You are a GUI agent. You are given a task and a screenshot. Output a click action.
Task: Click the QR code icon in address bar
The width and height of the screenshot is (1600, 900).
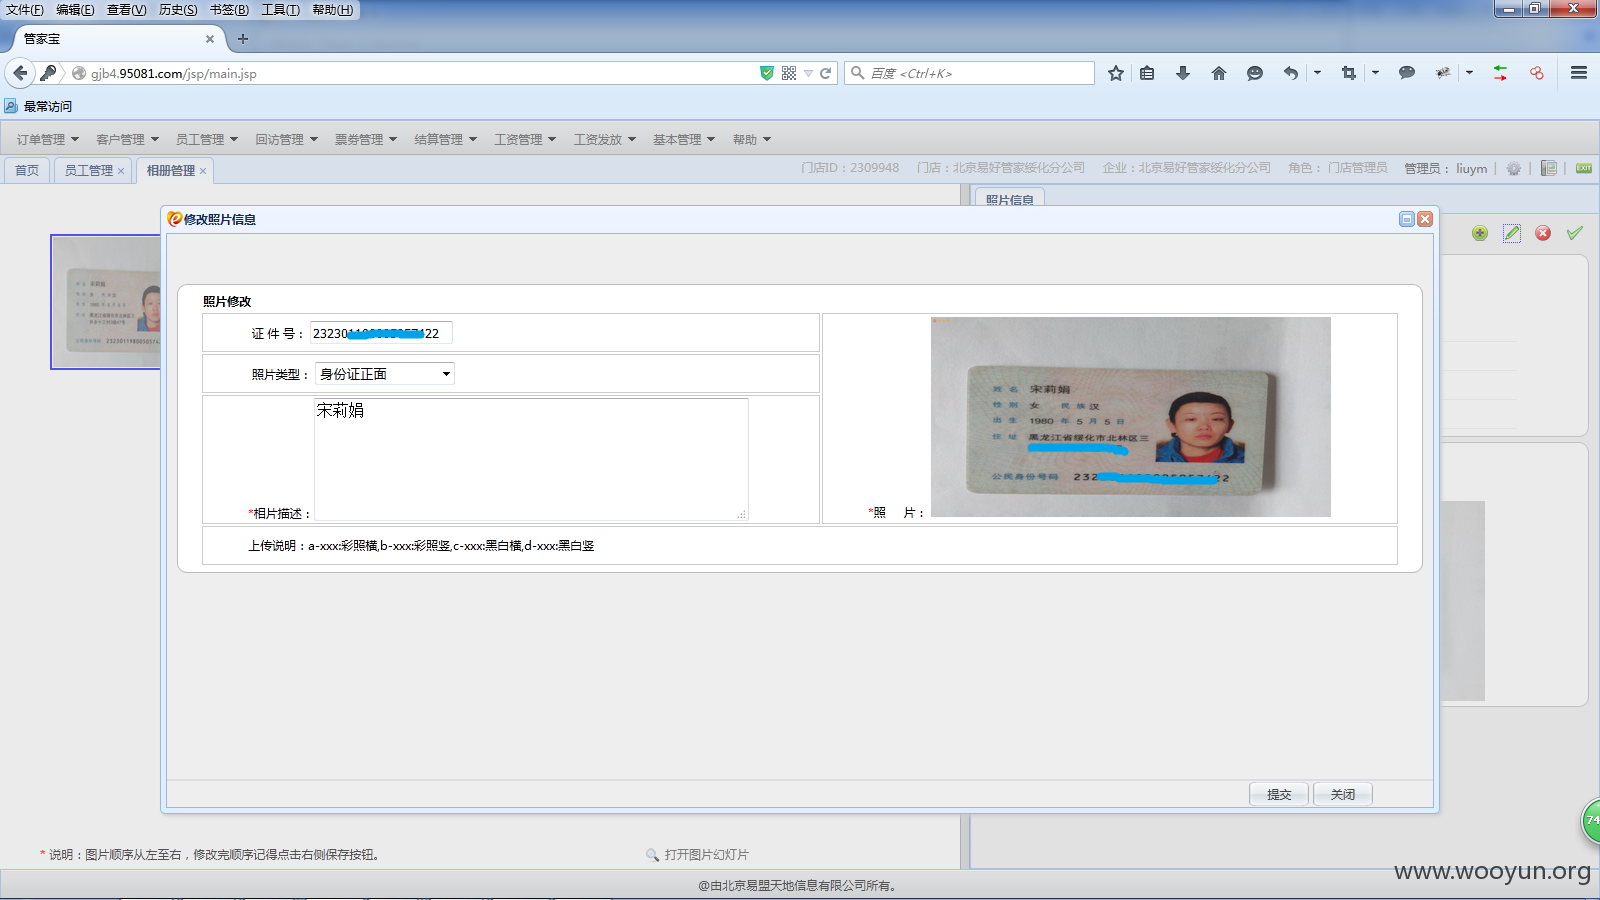[x=789, y=73]
